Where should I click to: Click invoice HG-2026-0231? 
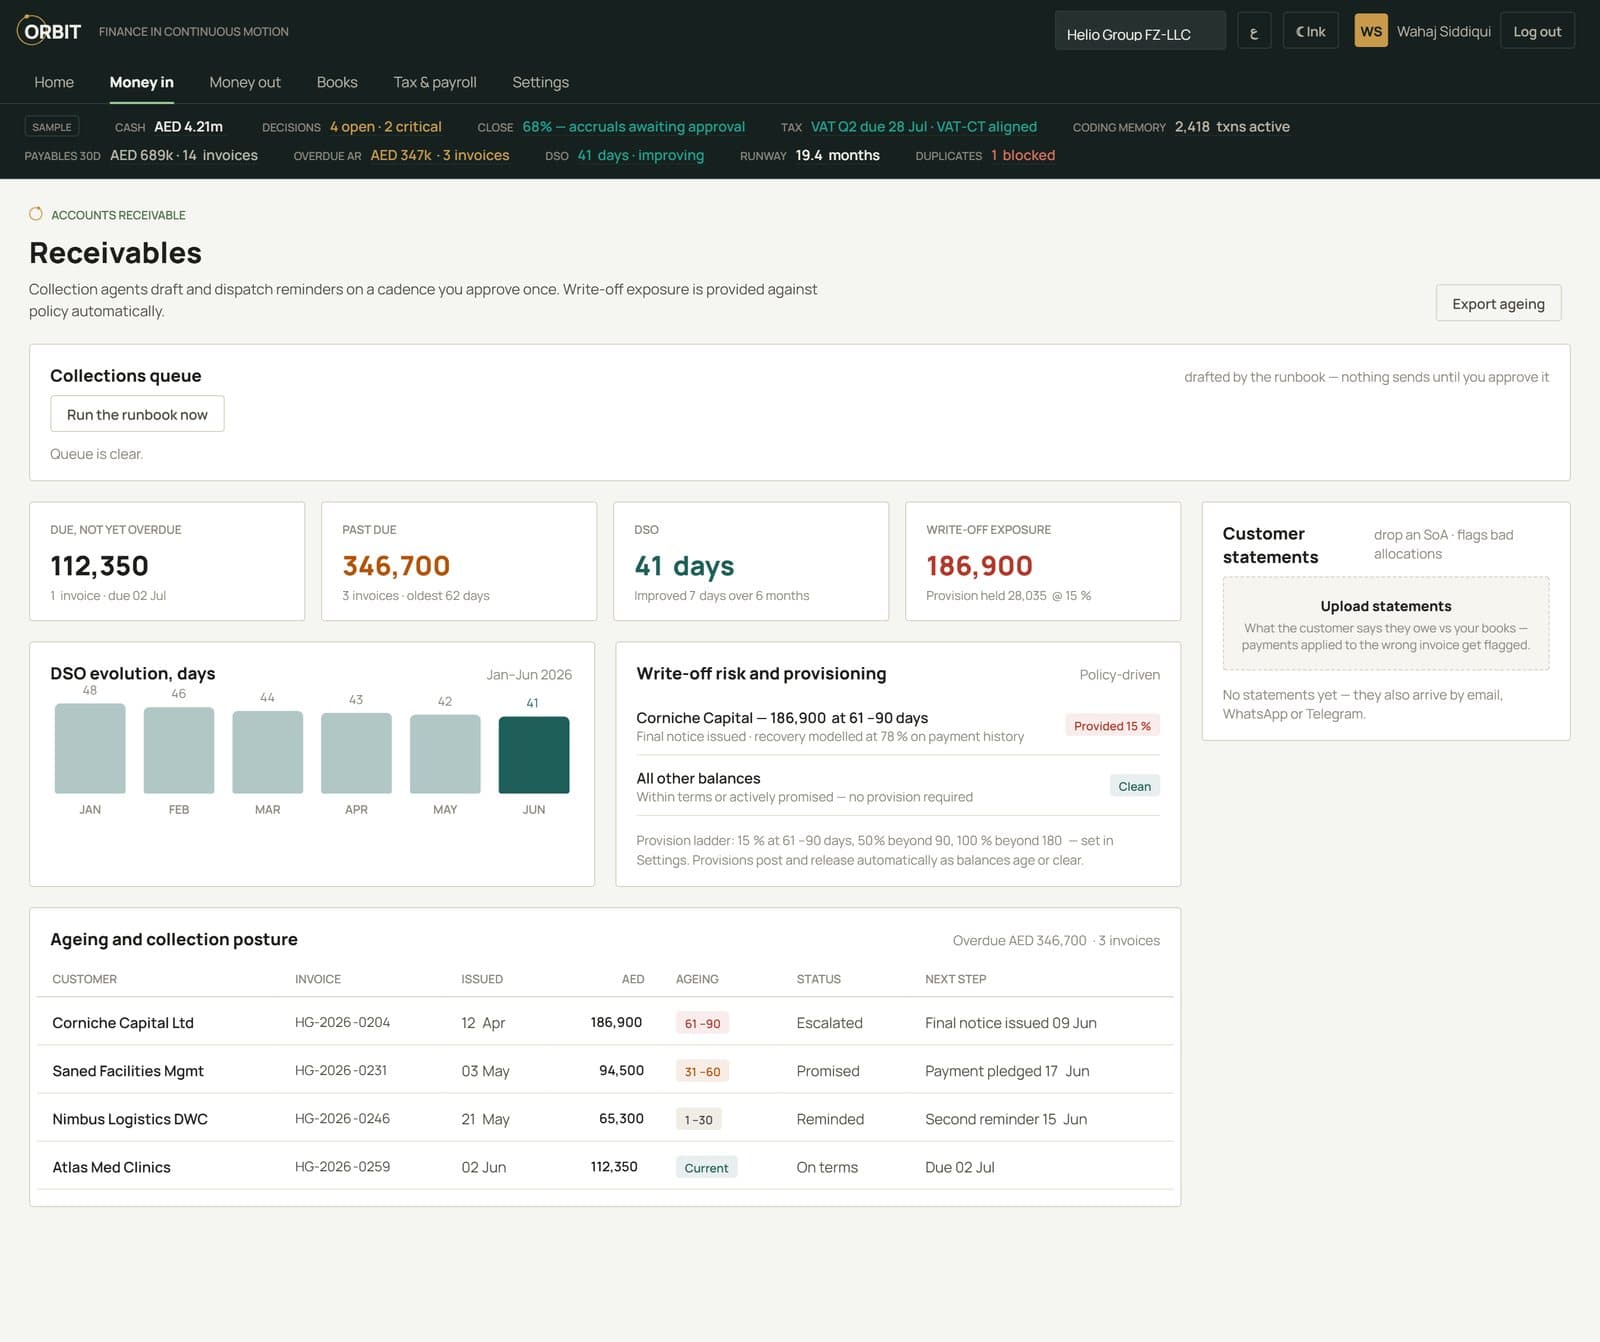point(341,1070)
